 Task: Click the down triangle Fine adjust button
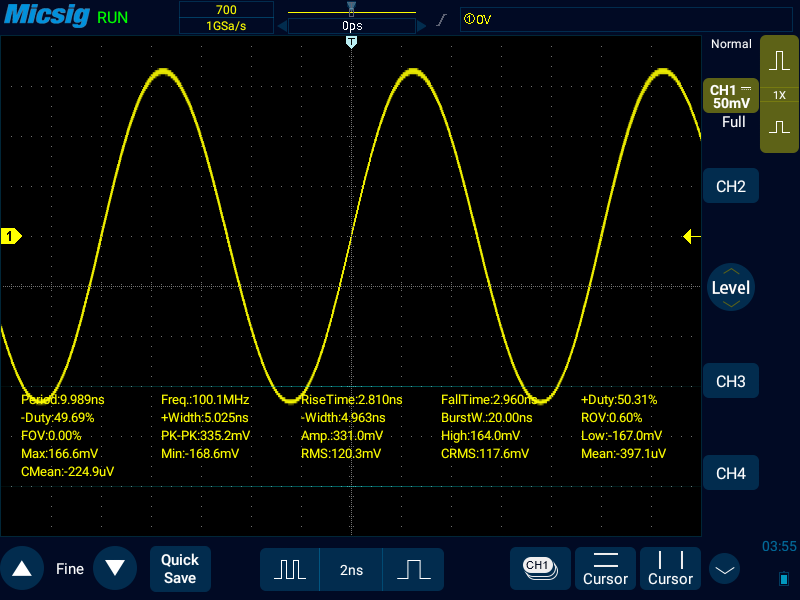[115, 568]
